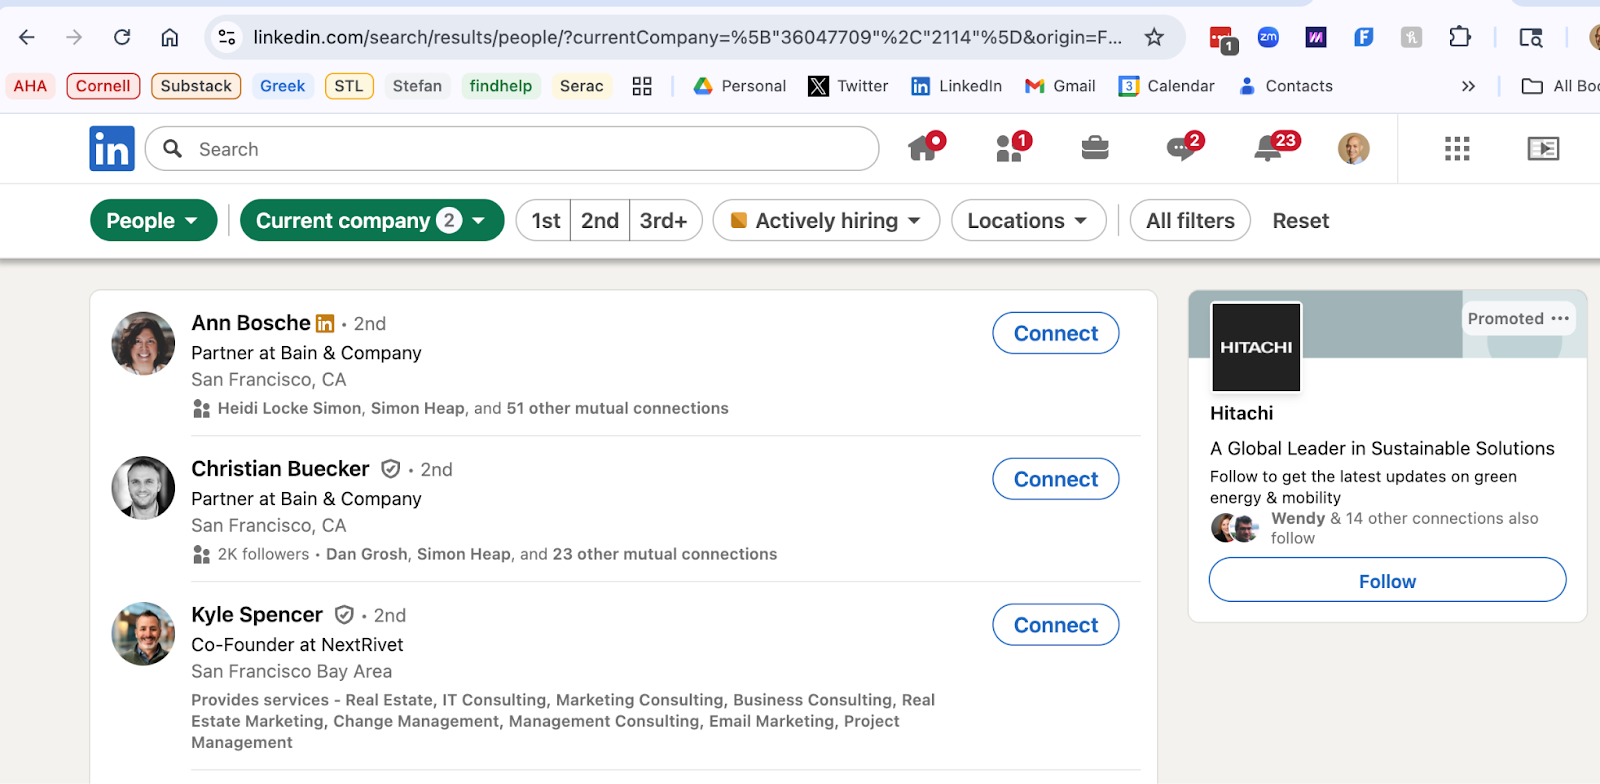This screenshot has height=784, width=1600.
Task: Open Christian Buecker's profile photo
Action: (x=143, y=488)
